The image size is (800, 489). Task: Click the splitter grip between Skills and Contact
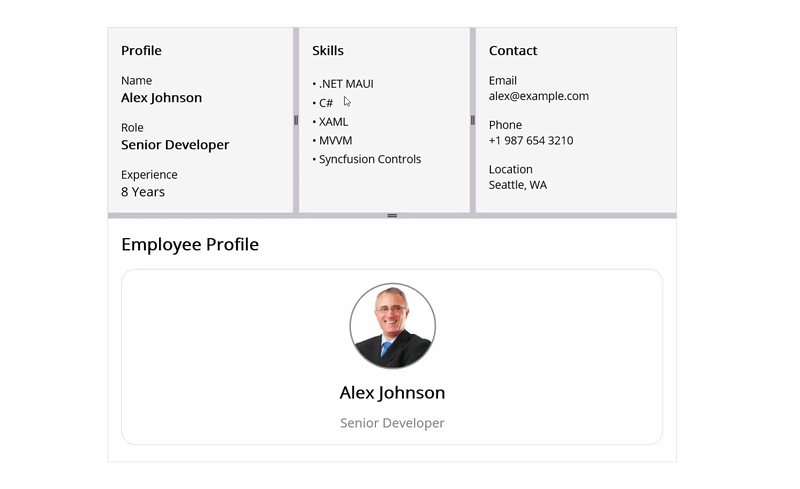(472, 120)
